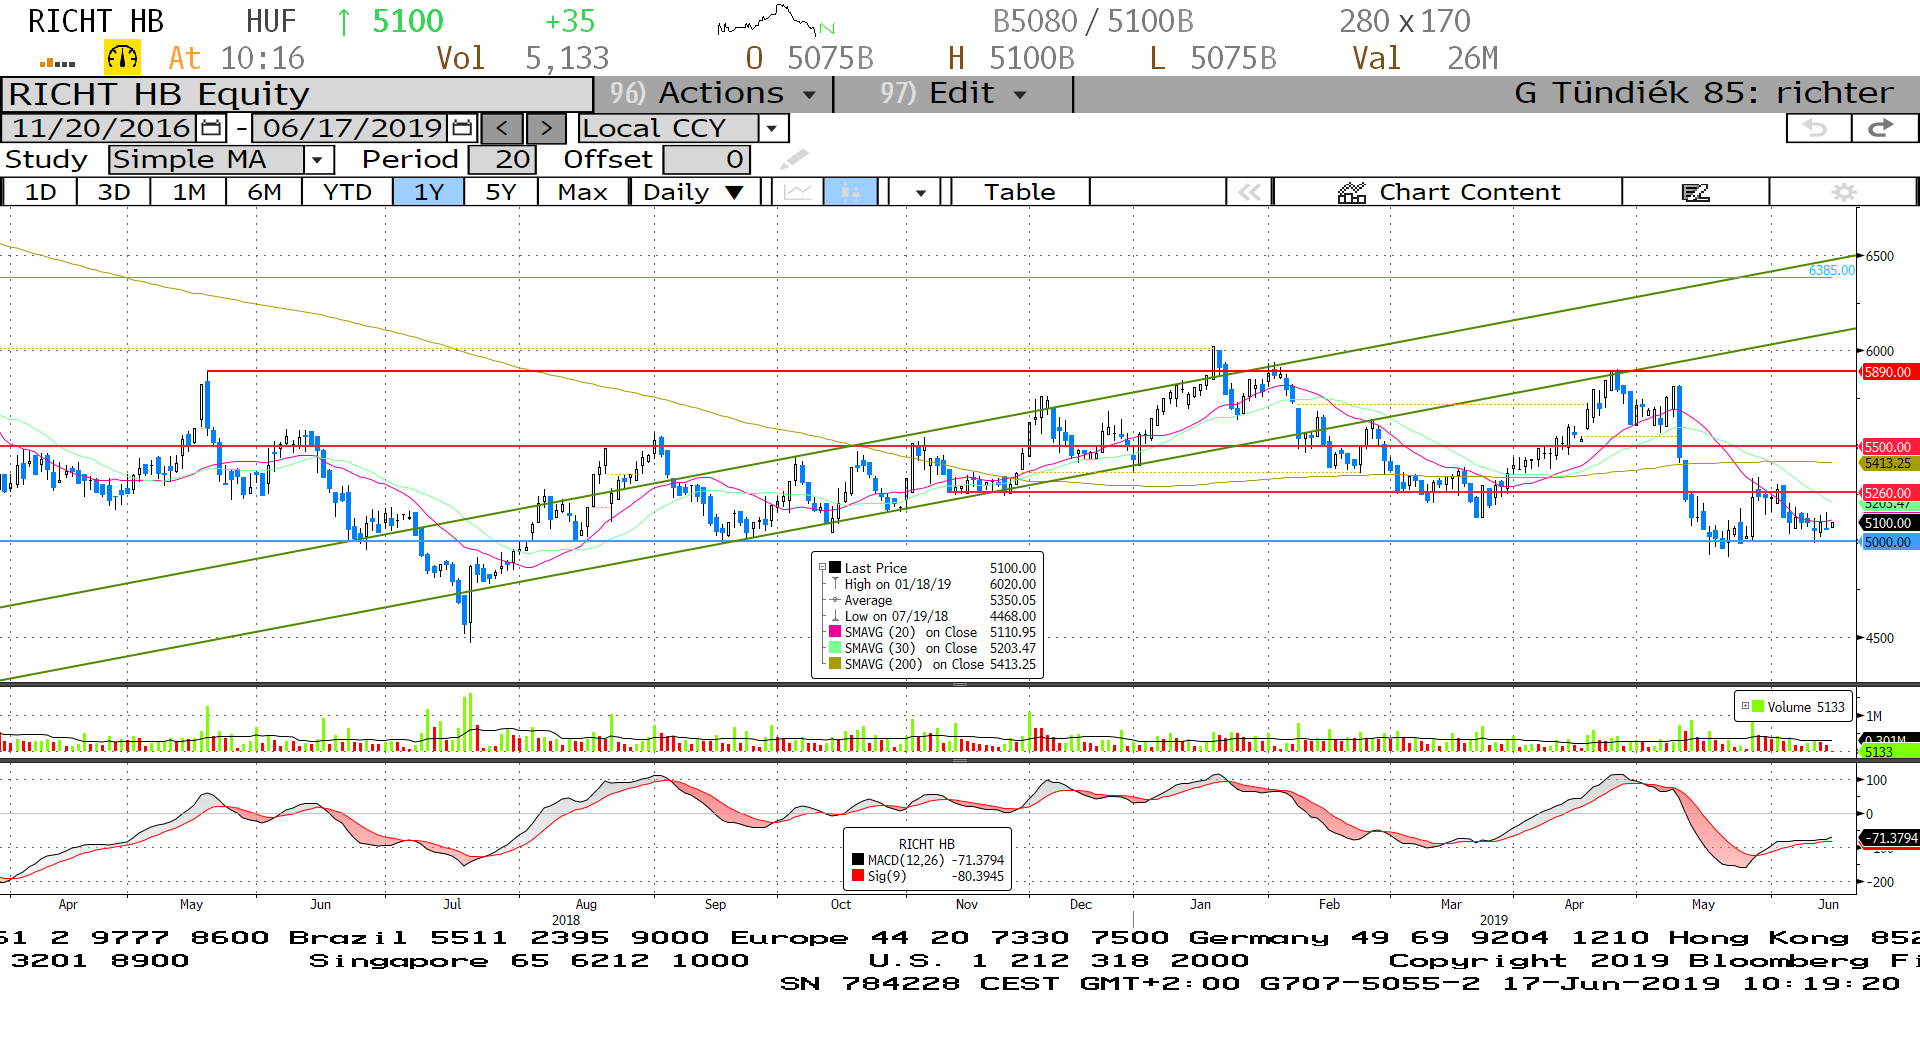Click the black 5100.00 last price label
This screenshot has width=1920, height=1039.
(x=1887, y=523)
